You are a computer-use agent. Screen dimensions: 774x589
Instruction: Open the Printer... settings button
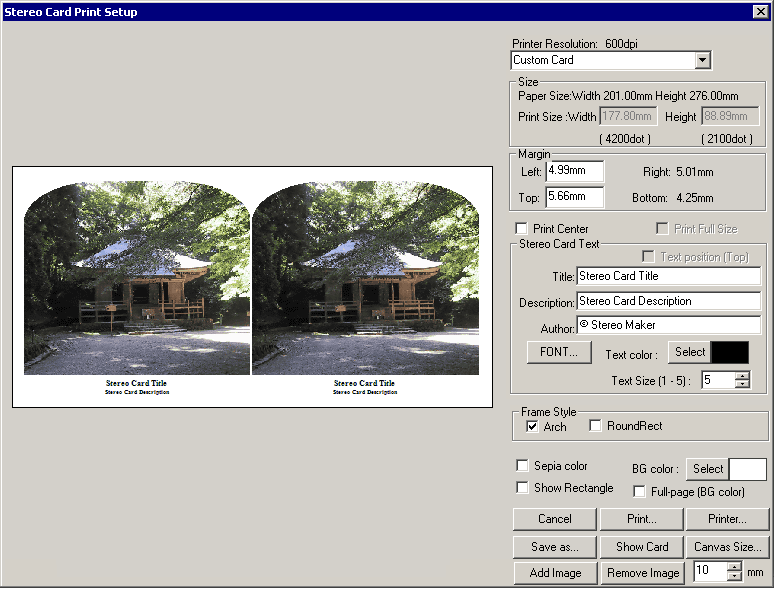tap(728, 519)
